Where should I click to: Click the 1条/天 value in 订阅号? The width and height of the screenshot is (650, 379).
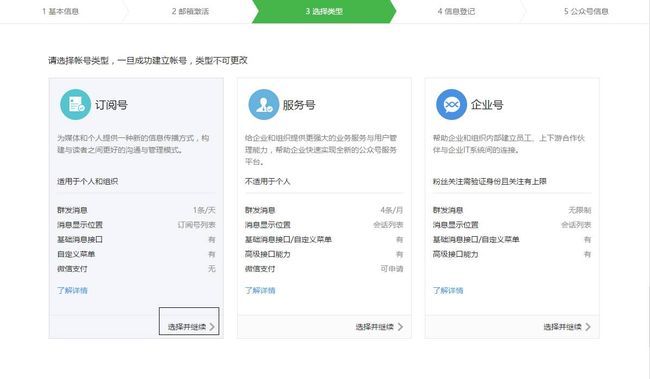204,210
